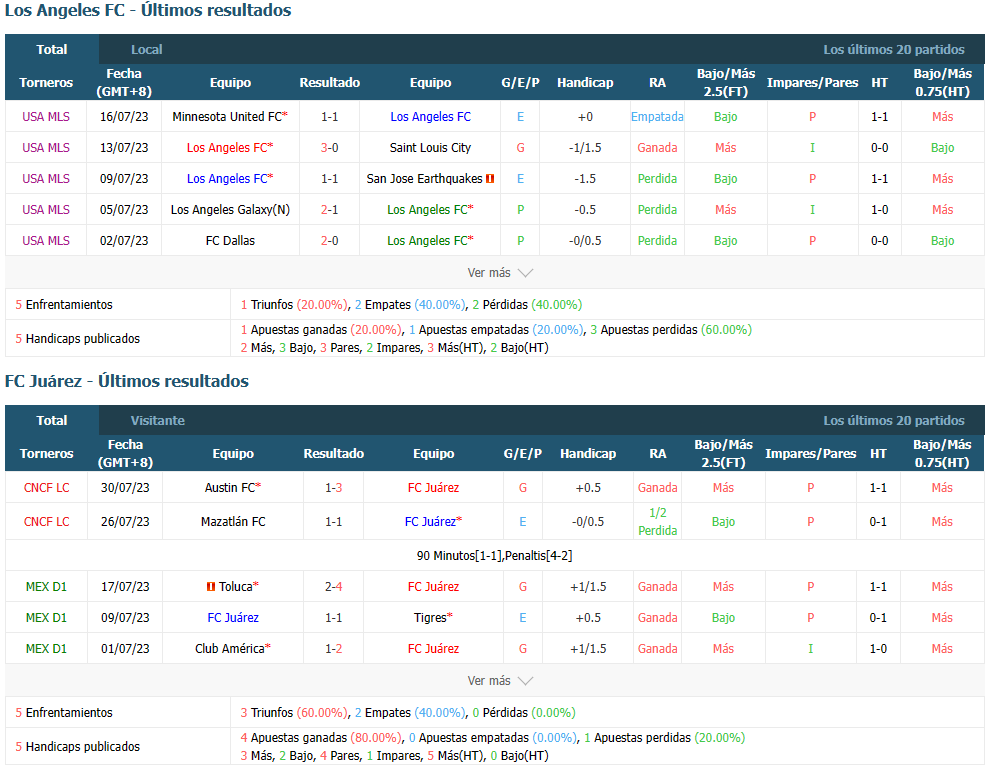The image size is (992, 769).
Task: Click '90 Minutos[1-1],Penaltis[4-2]' note
Action: [494, 555]
